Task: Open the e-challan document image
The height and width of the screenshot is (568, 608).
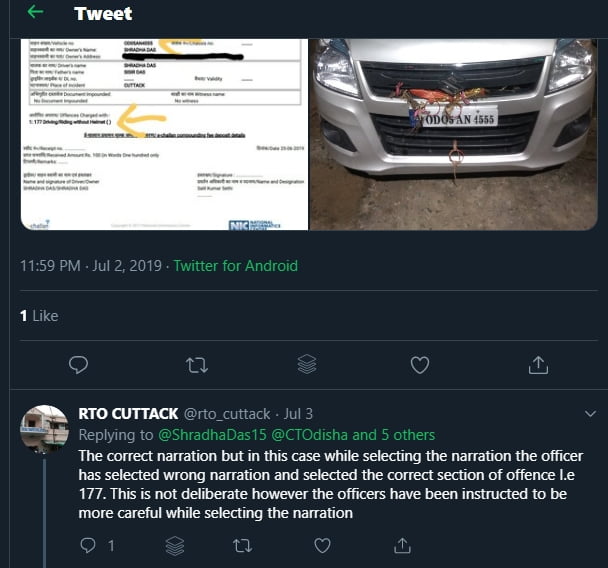Action: click(164, 134)
